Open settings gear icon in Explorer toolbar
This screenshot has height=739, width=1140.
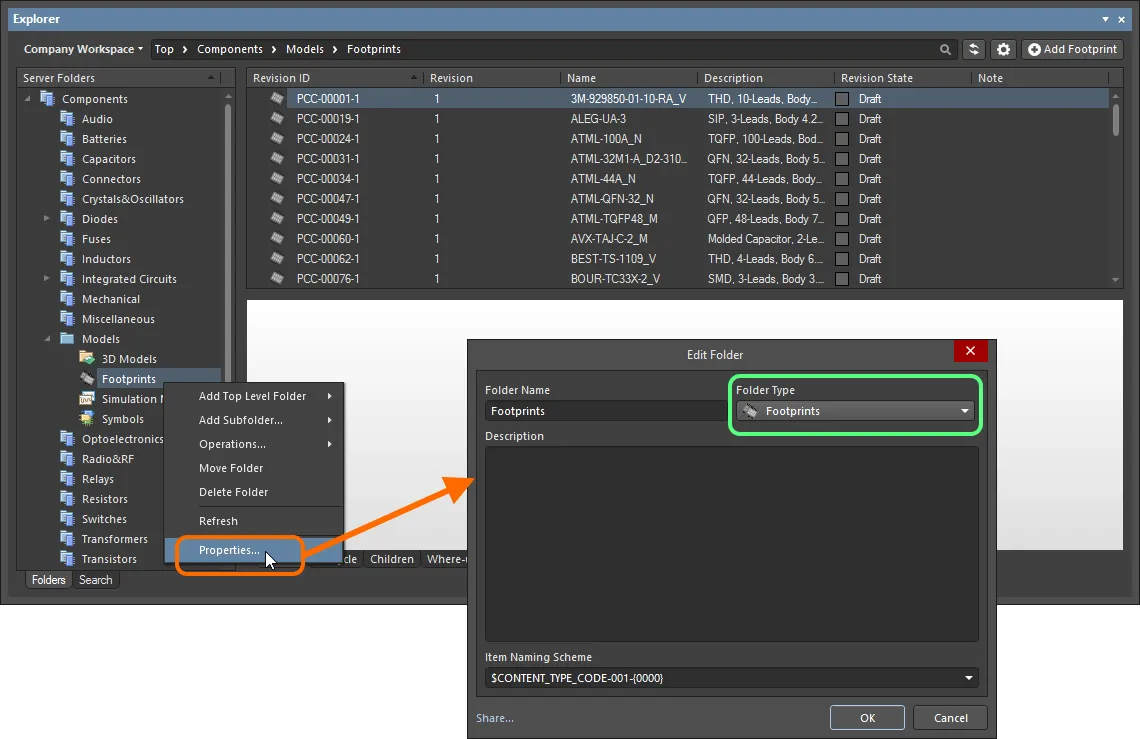point(1003,49)
